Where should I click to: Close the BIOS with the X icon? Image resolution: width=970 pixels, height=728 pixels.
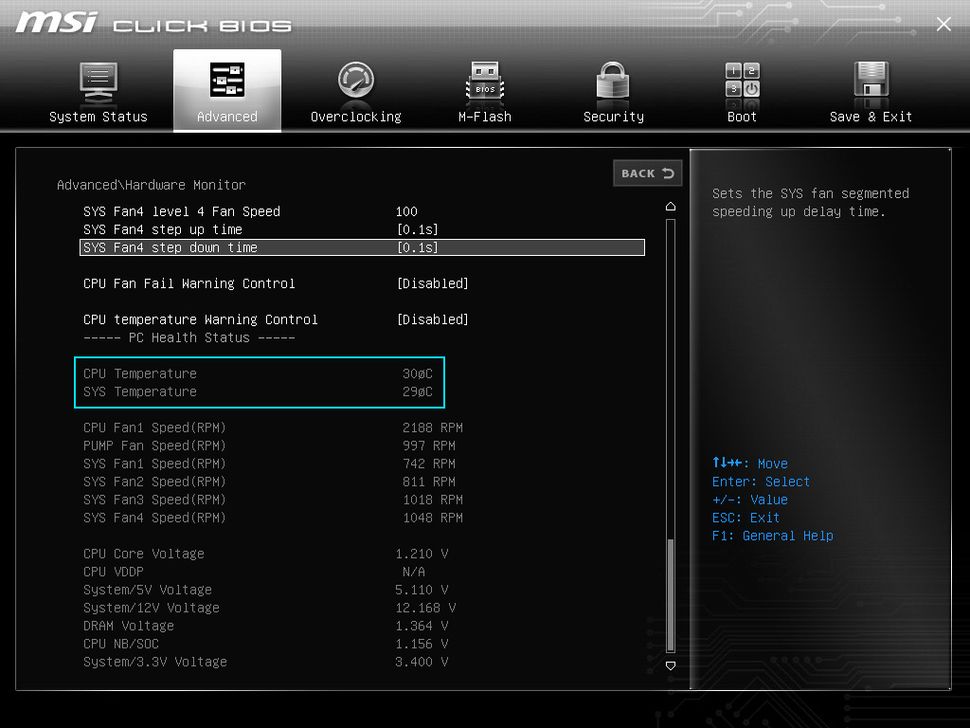(943, 24)
